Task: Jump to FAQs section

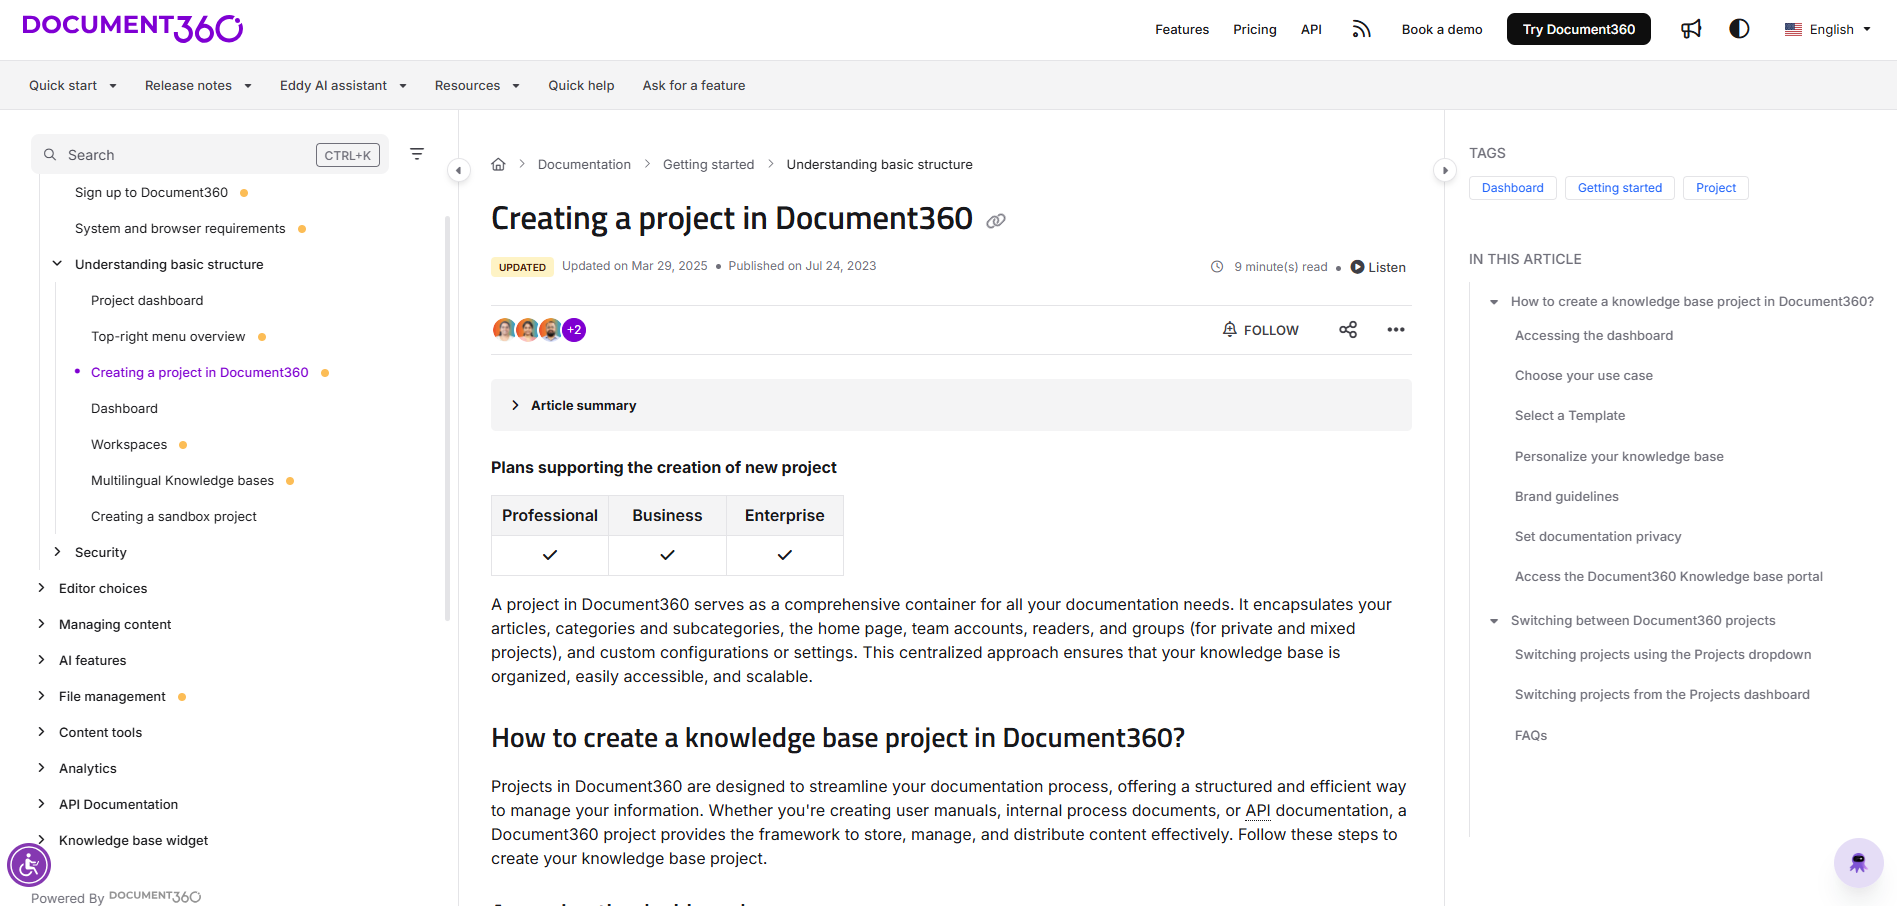Action: point(1531,735)
